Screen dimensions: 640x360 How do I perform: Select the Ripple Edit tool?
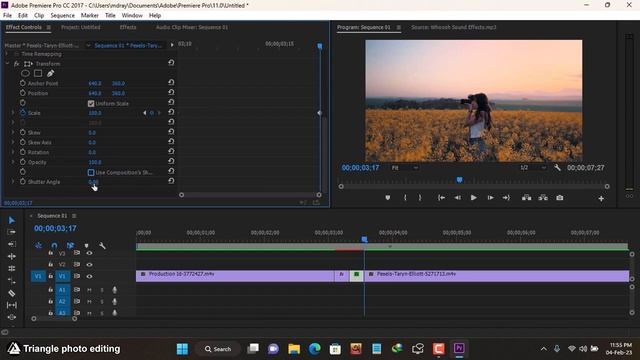click(11, 244)
